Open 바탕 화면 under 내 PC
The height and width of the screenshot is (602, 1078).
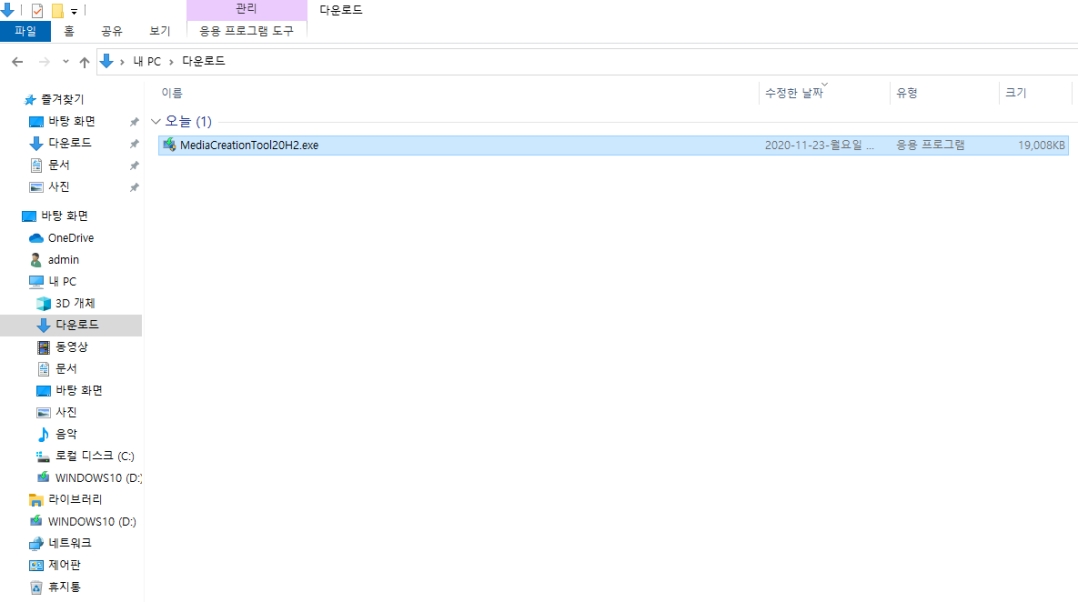click(x=79, y=390)
